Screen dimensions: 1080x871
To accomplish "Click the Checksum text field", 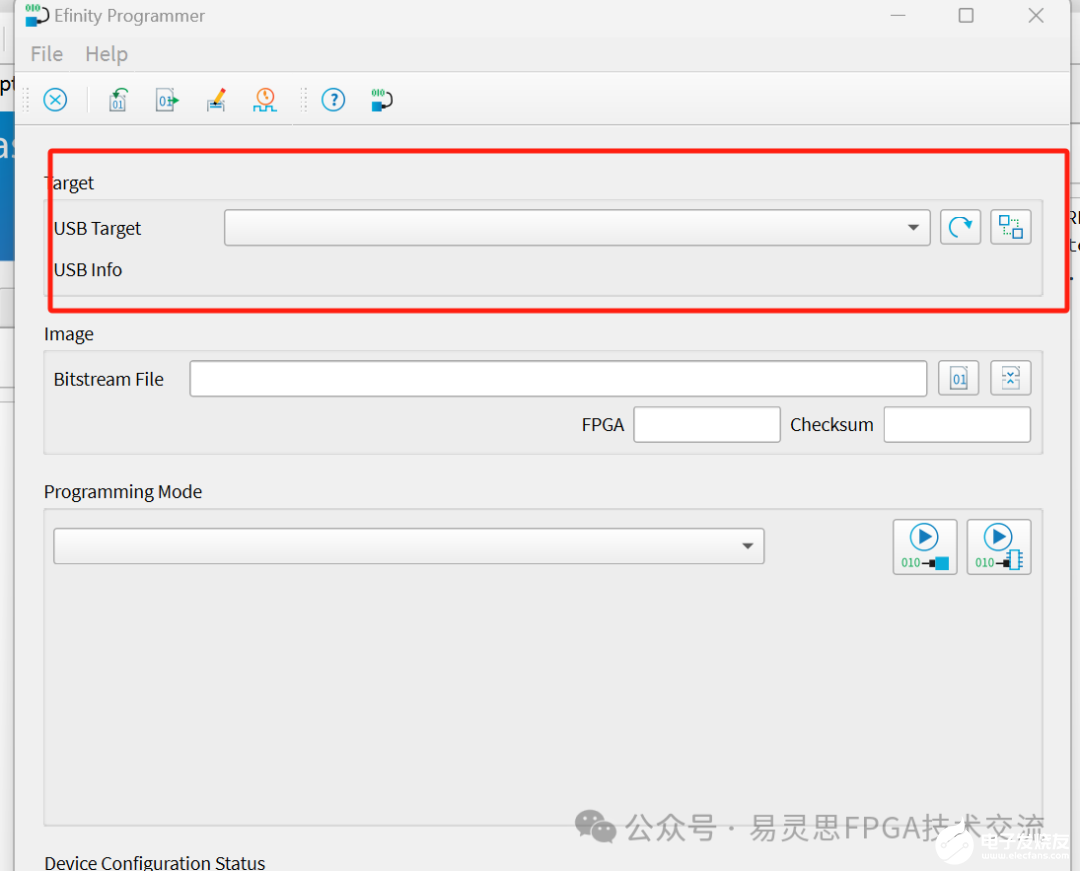I will point(957,424).
